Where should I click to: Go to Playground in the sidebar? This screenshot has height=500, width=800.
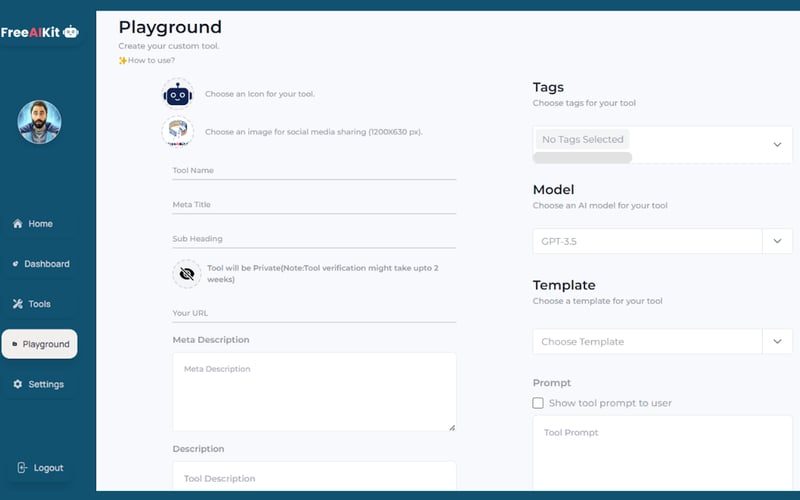pyautogui.click(x=40, y=344)
